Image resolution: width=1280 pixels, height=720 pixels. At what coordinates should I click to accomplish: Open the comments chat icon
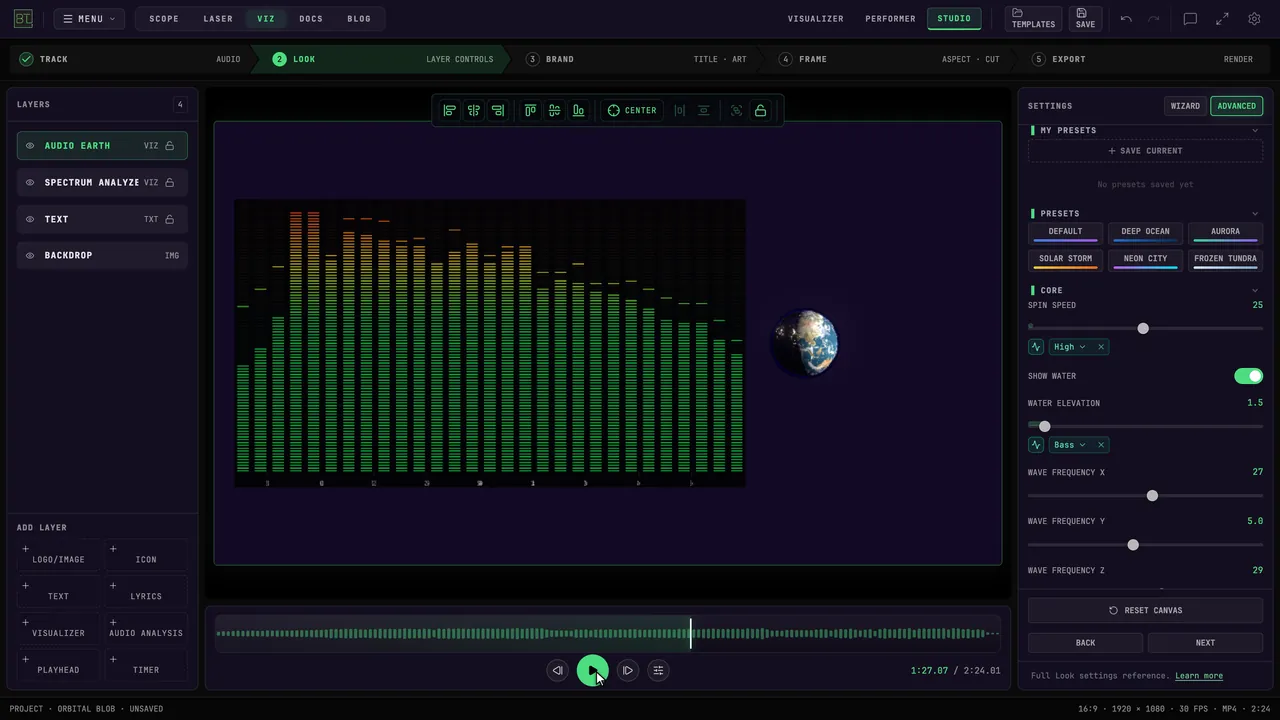[1190, 19]
